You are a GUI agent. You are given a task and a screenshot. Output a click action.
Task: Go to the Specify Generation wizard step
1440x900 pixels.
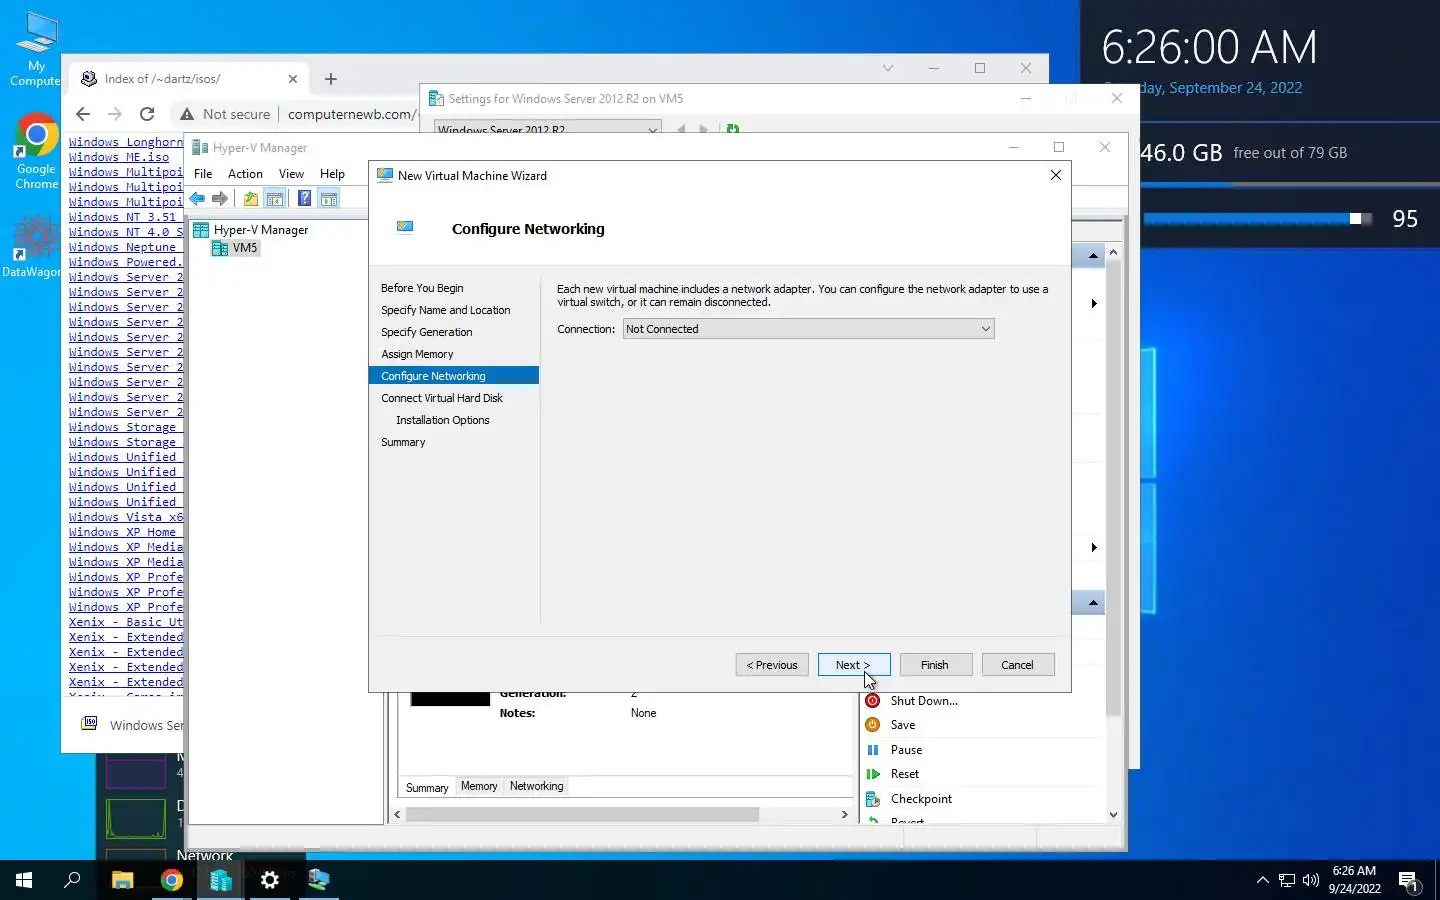[x=426, y=332]
